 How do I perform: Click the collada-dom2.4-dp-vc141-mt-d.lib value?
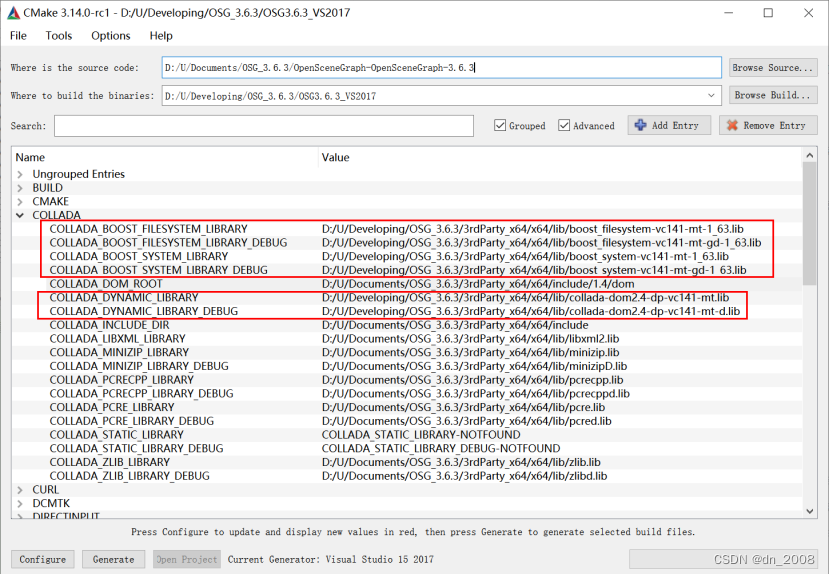click(x=531, y=311)
